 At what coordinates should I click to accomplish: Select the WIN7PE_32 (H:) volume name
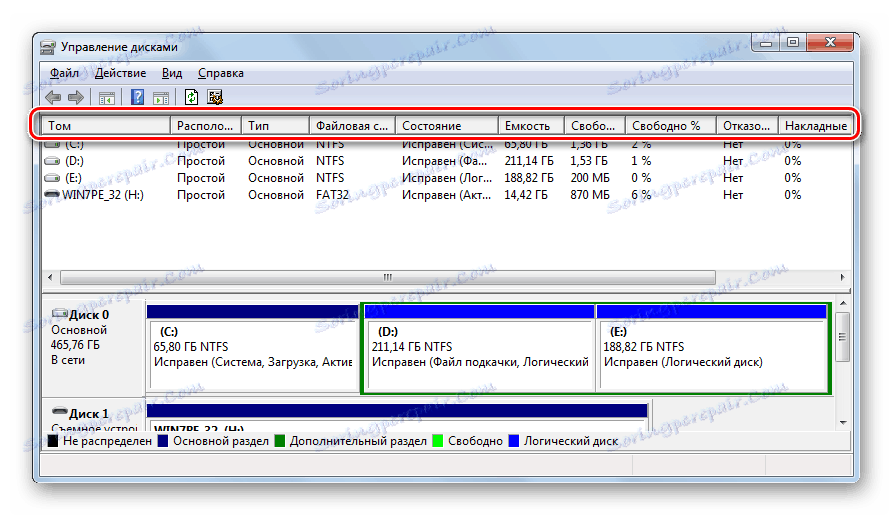click(103, 195)
